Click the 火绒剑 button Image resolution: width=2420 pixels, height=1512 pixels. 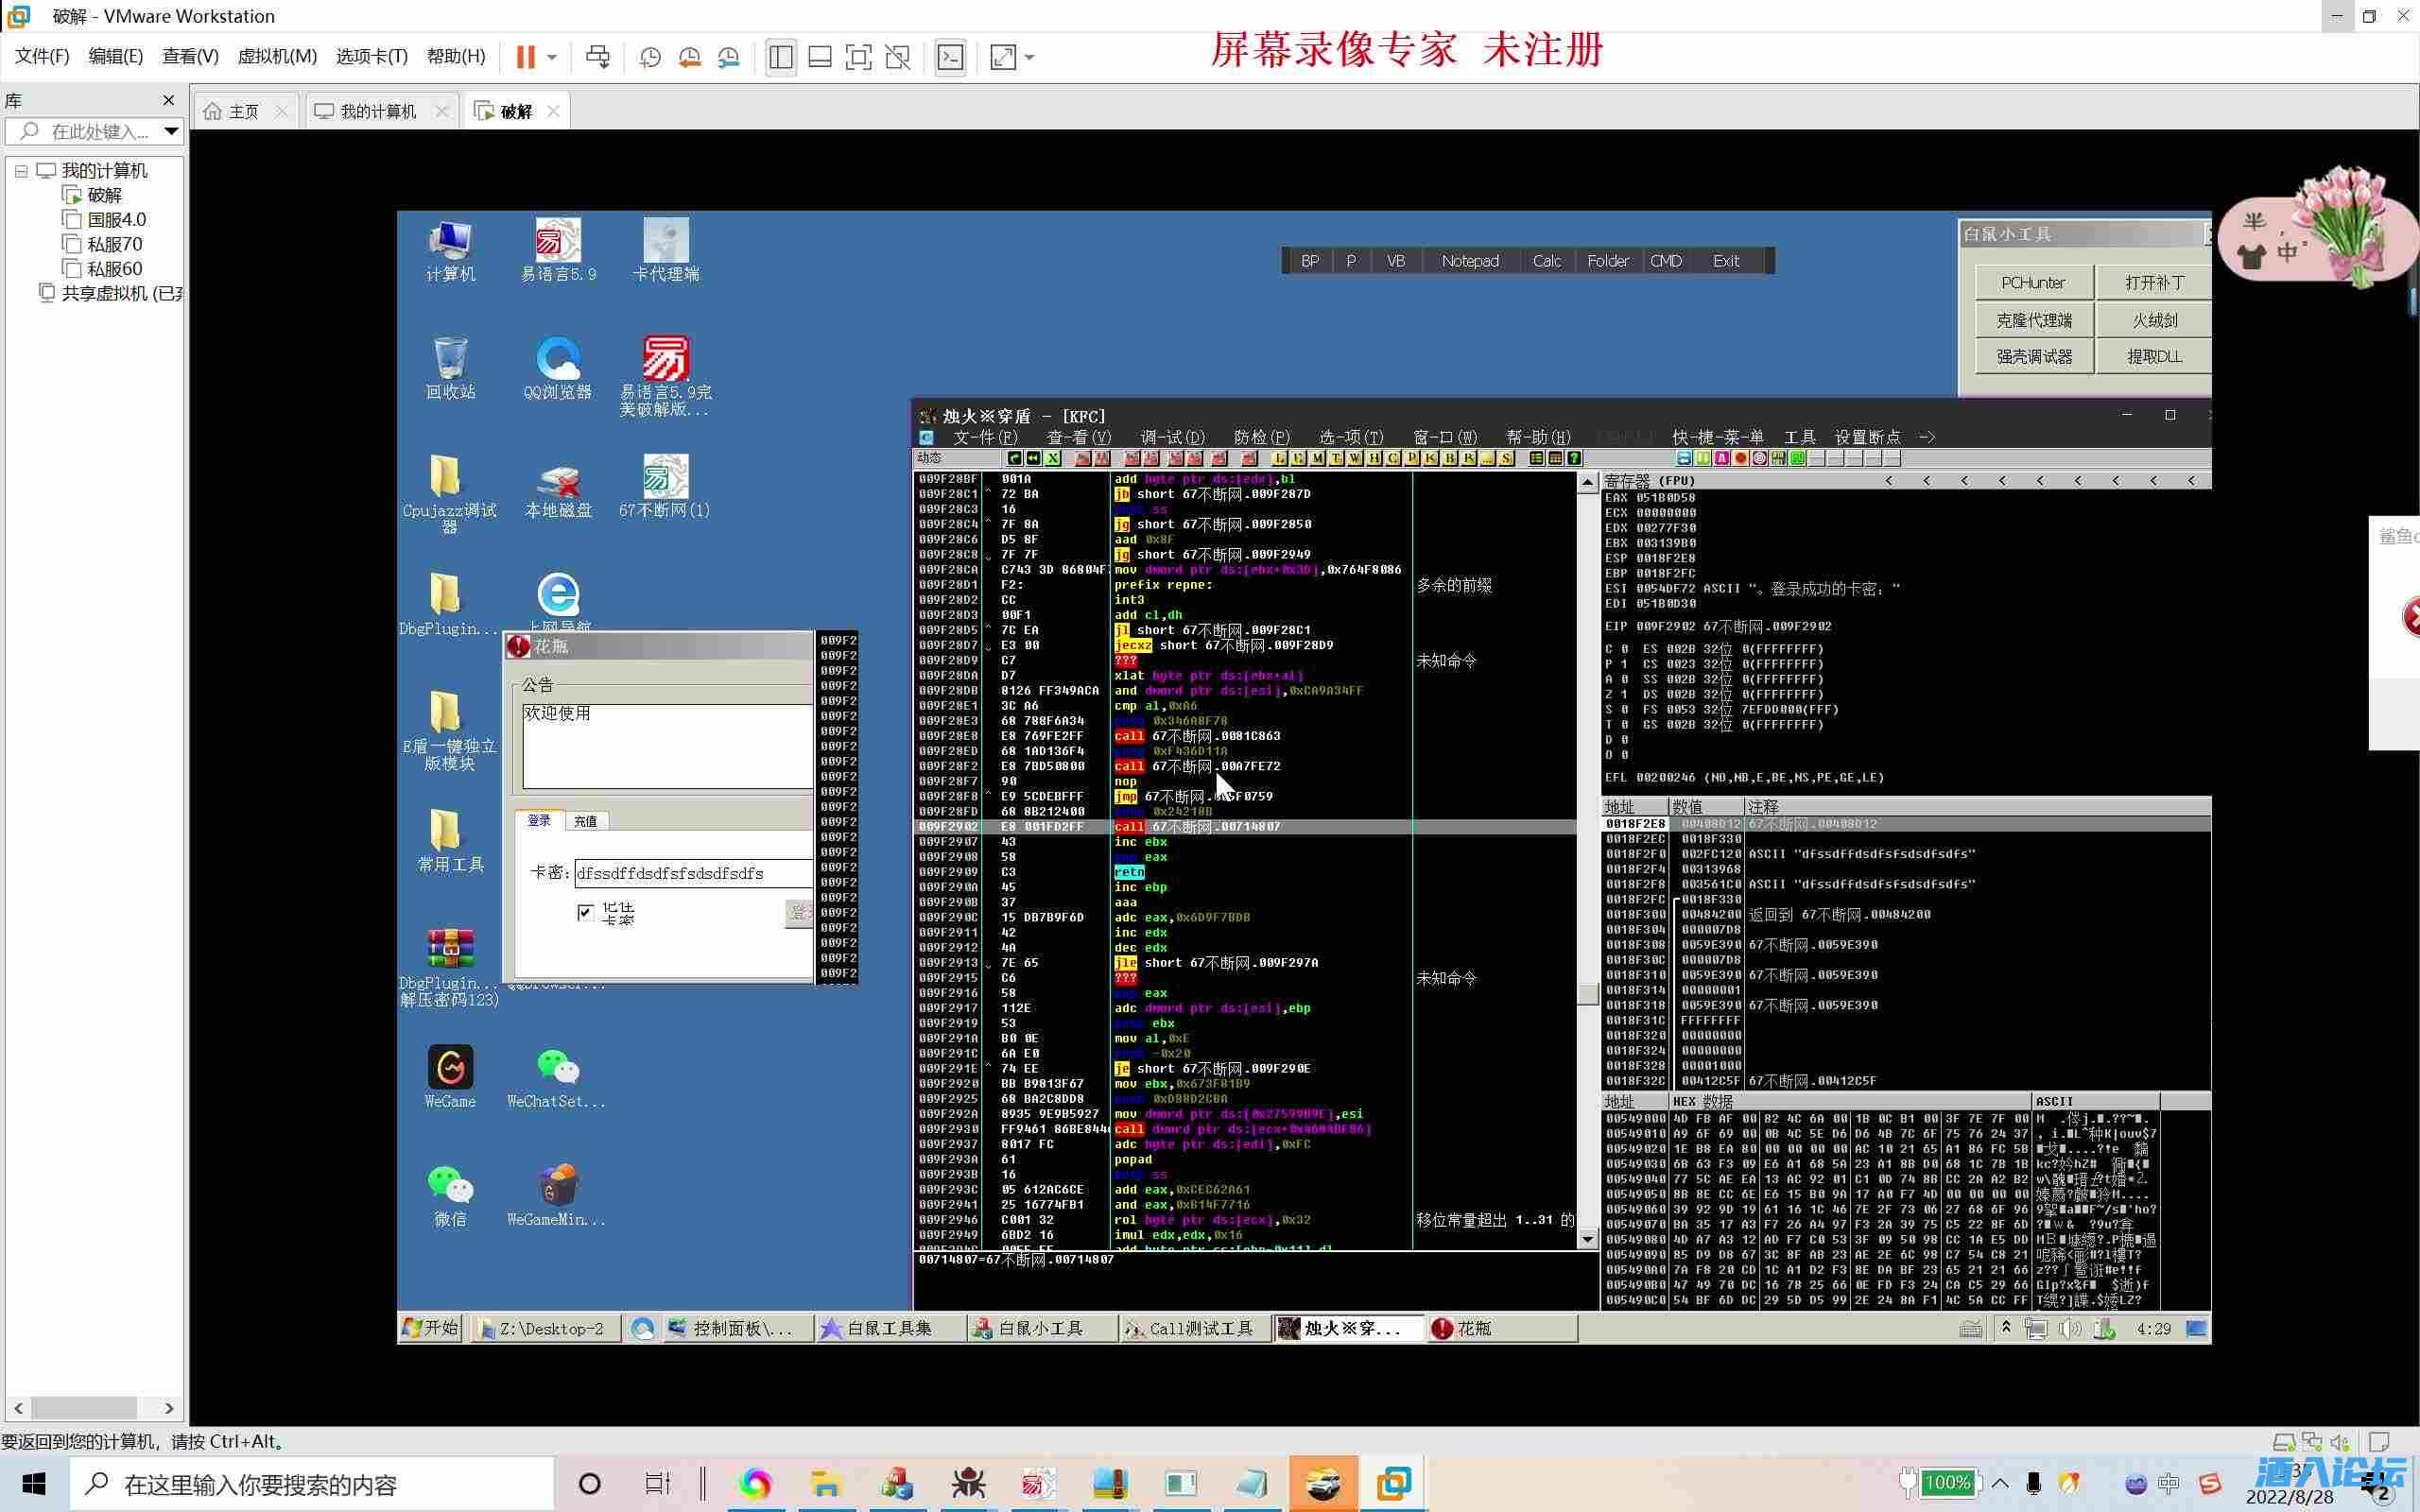2153,320
